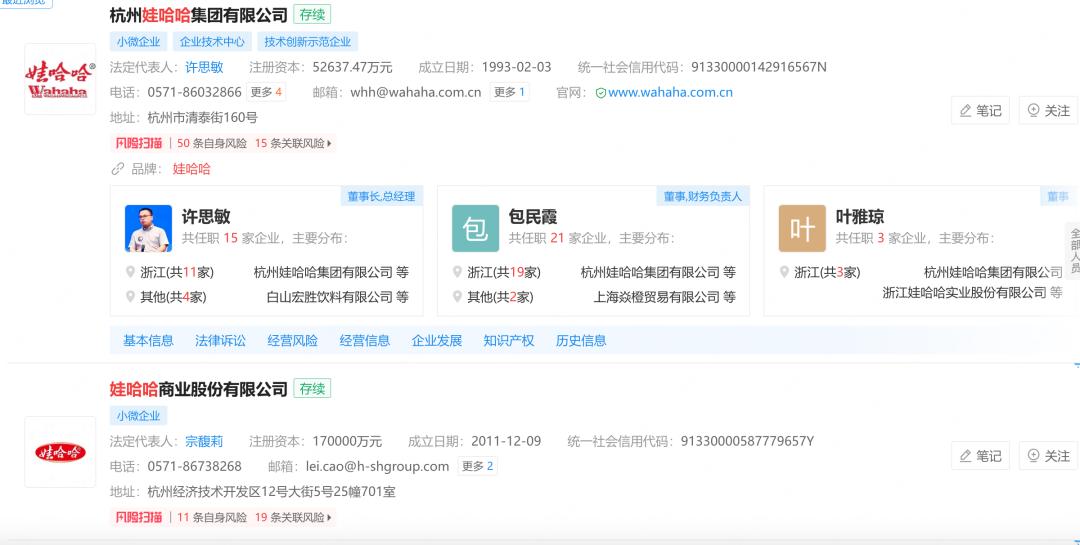Viewport: 1080px width, 545px height.
Task: Switch to the 法律诉讼 tab
Action: (220, 340)
